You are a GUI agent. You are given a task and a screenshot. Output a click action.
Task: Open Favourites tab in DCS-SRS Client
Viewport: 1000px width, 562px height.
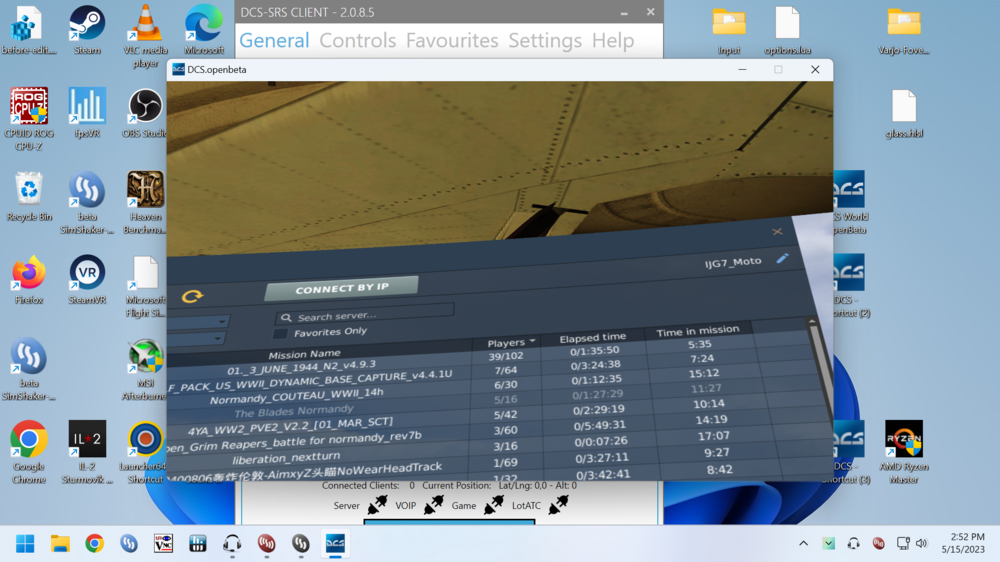coord(452,40)
